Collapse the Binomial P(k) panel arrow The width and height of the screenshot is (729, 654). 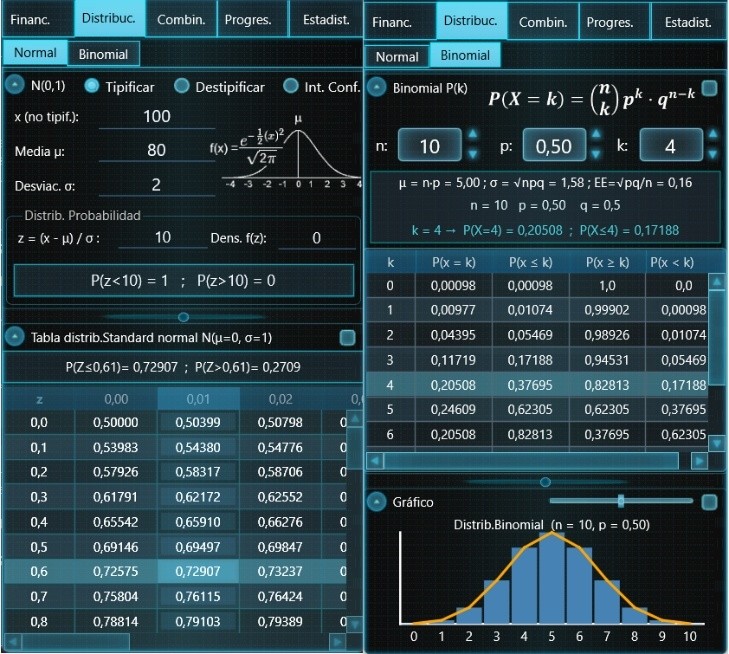coord(377,87)
